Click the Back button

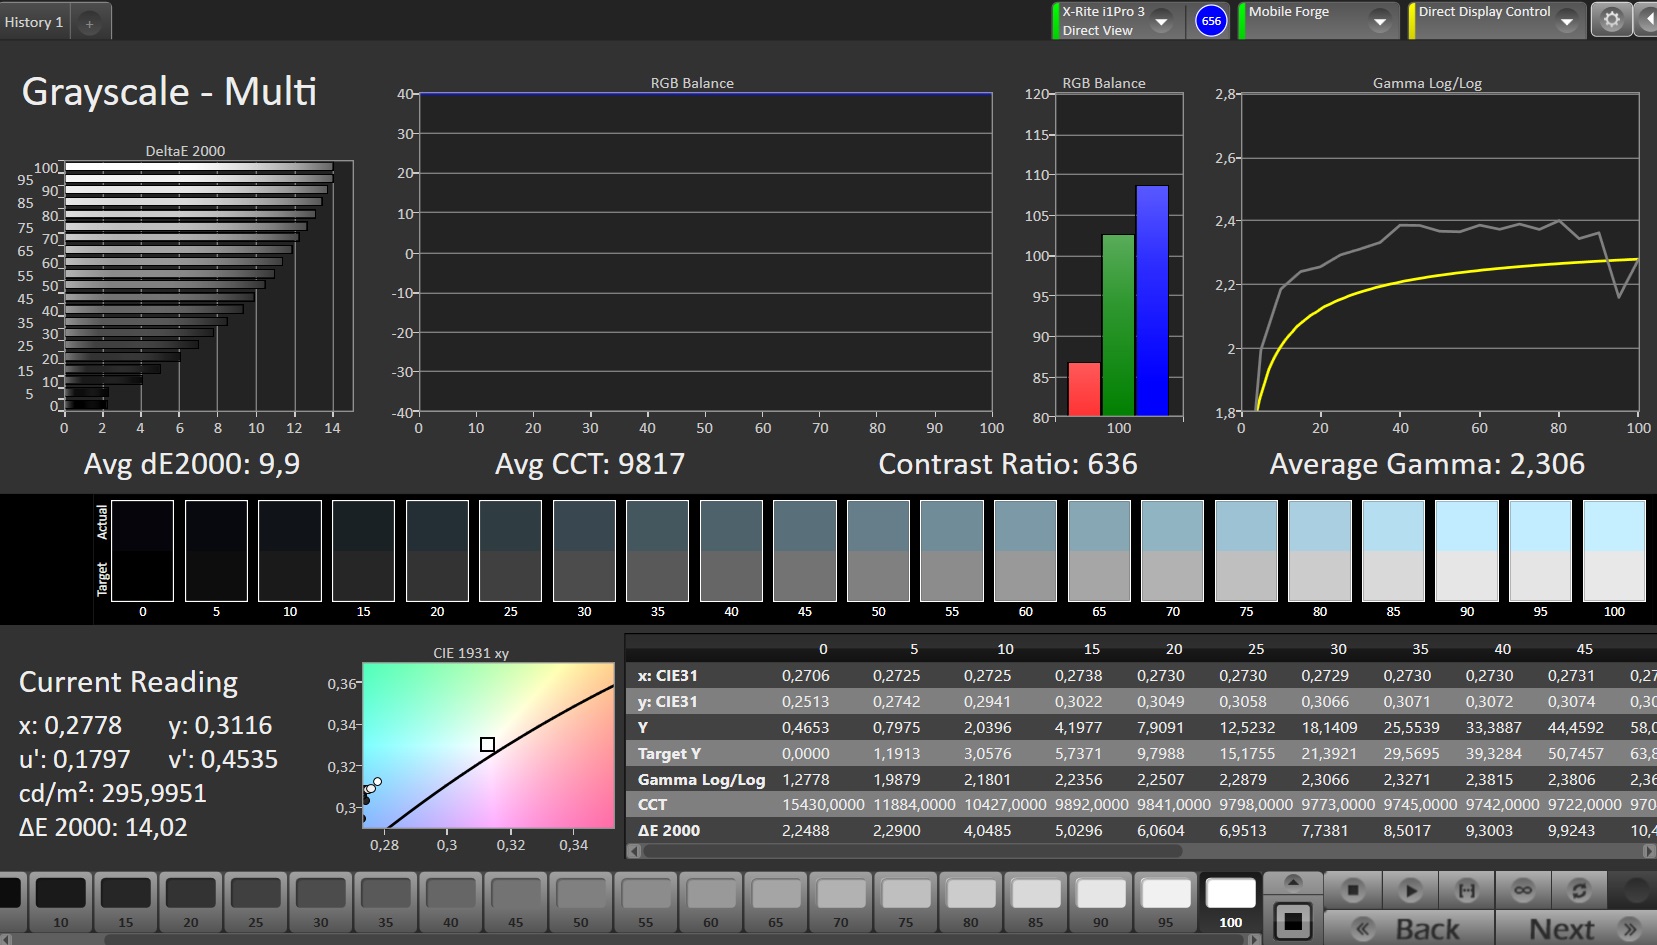click(1409, 929)
